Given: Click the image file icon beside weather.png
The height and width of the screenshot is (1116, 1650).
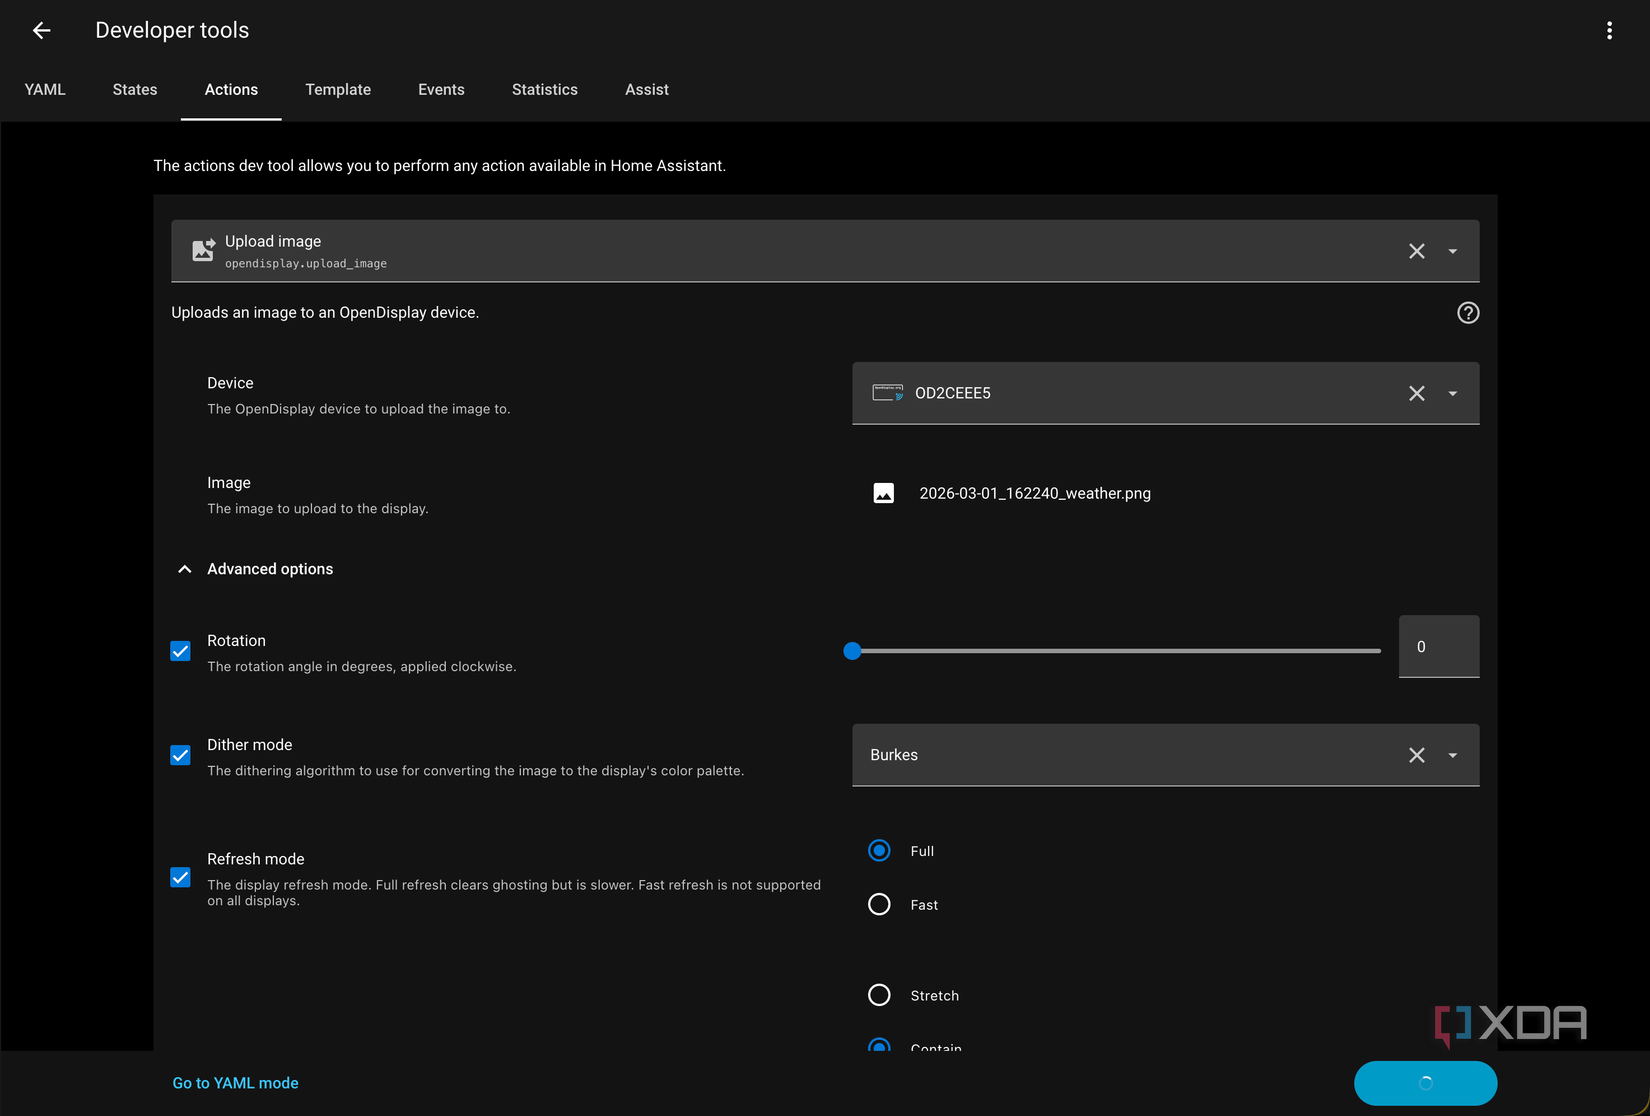Looking at the screenshot, I should click(884, 493).
